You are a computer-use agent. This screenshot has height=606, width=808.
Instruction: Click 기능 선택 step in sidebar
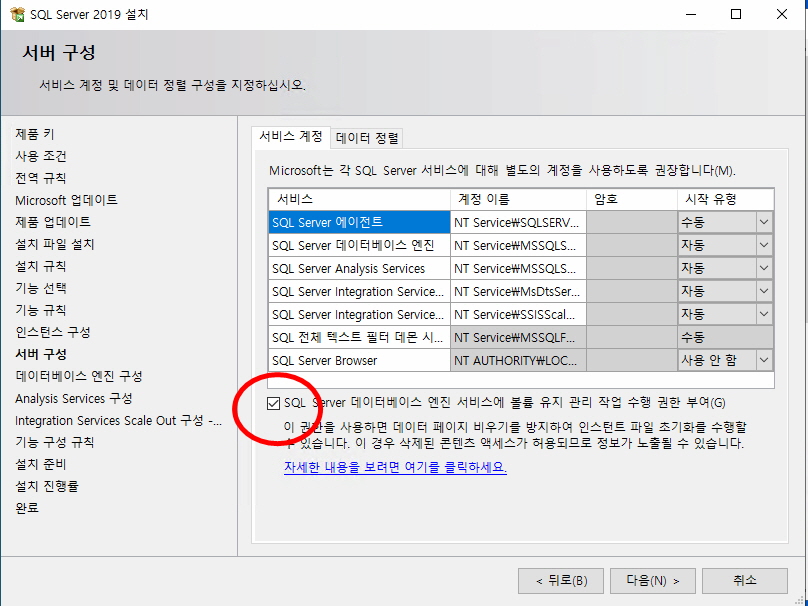point(41,288)
